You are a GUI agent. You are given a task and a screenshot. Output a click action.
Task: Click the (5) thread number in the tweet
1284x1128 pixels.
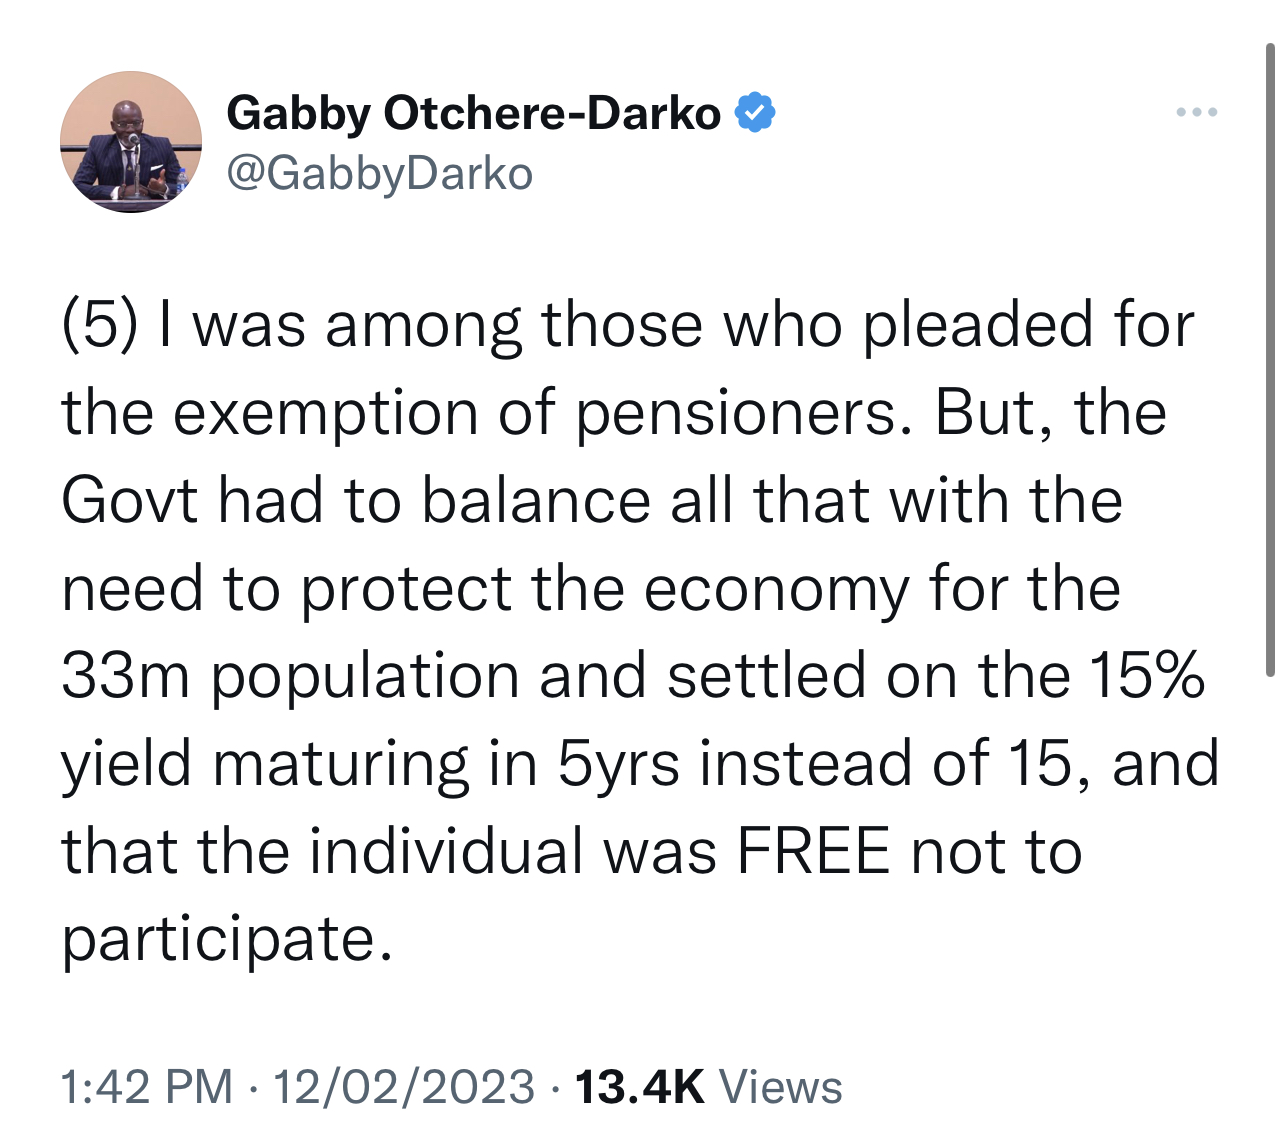coord(99,326)
